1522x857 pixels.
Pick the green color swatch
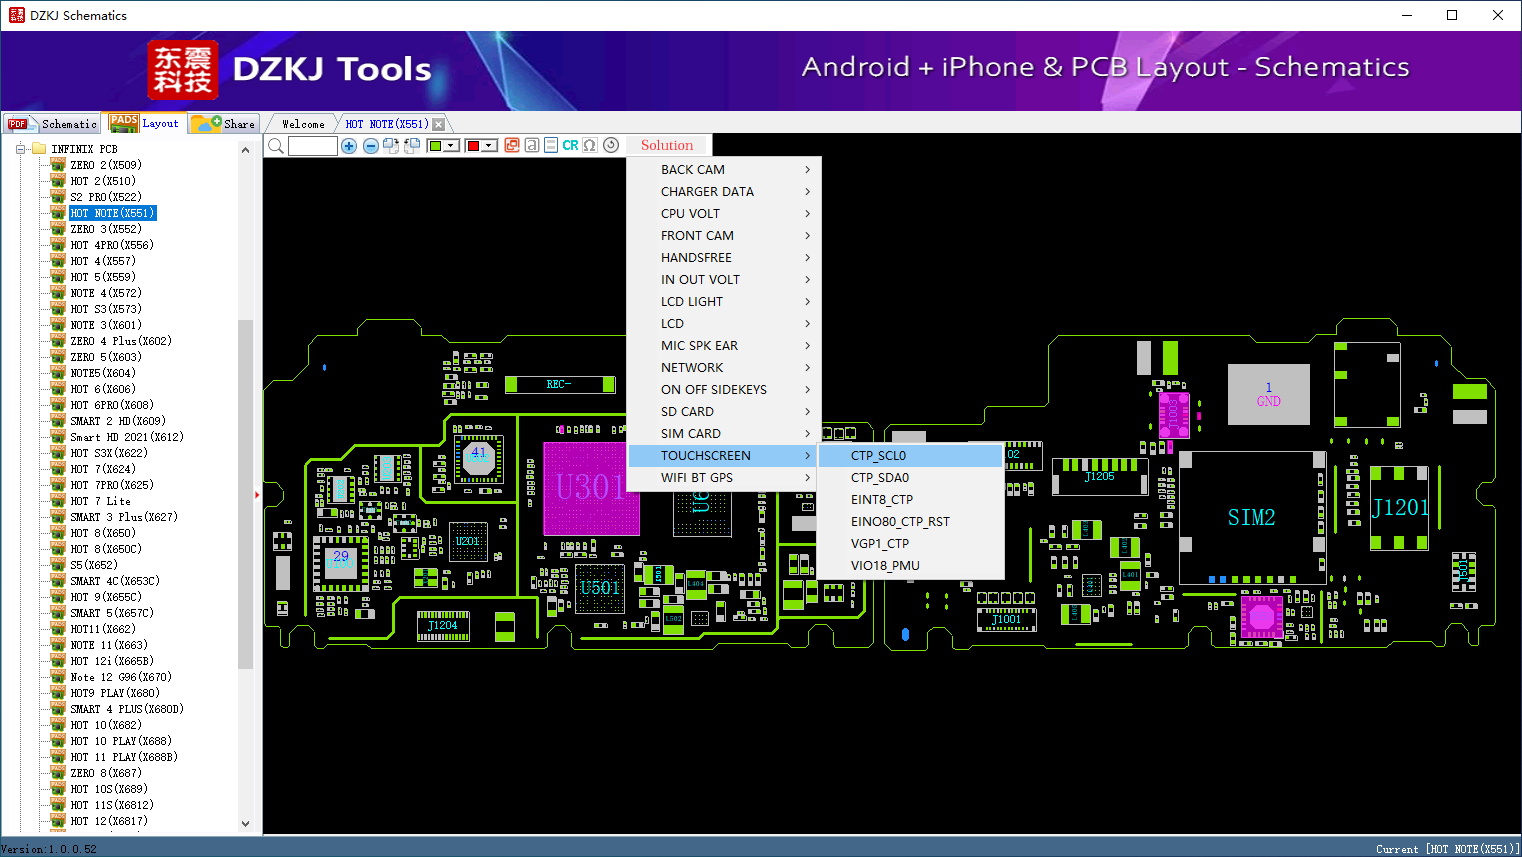(x=435, y=146)
